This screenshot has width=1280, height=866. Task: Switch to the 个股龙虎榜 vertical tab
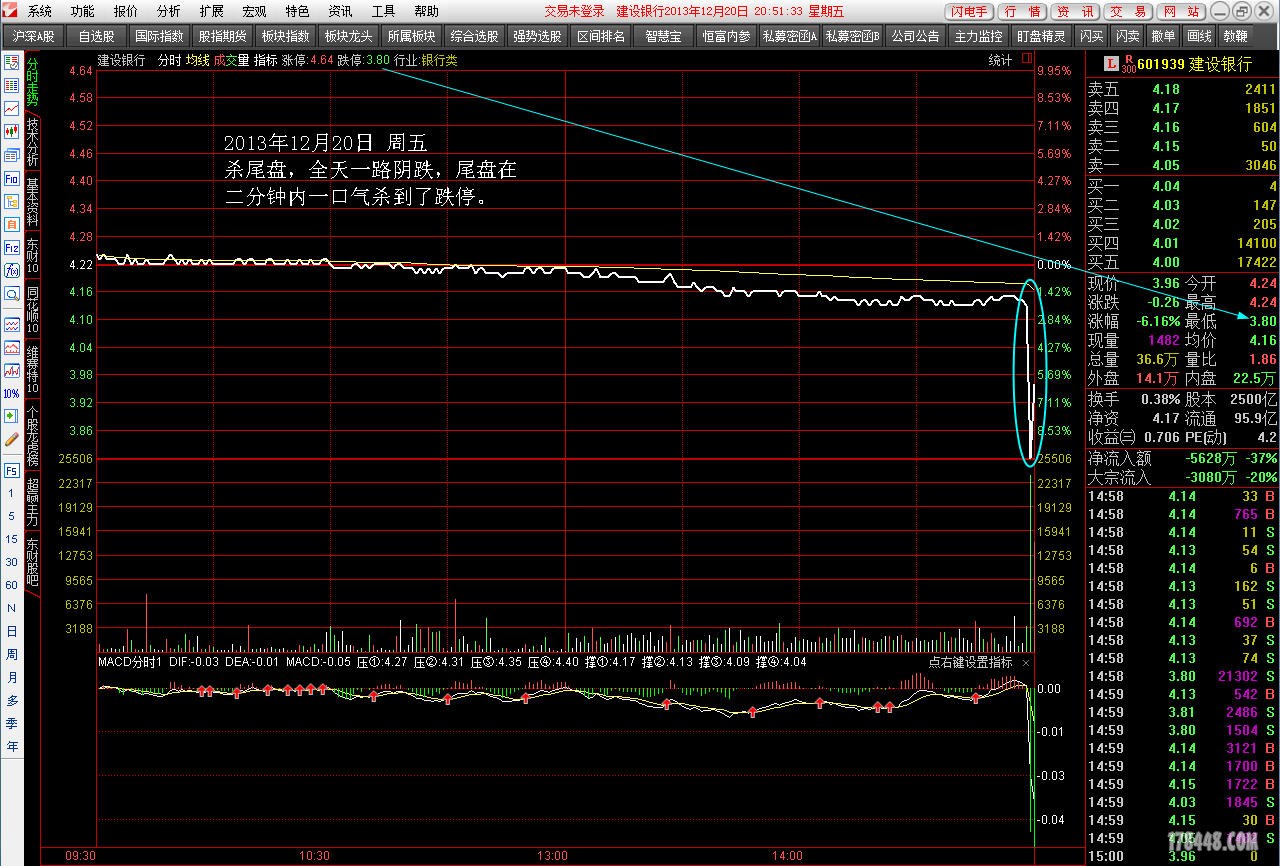(x=32, y=435)
